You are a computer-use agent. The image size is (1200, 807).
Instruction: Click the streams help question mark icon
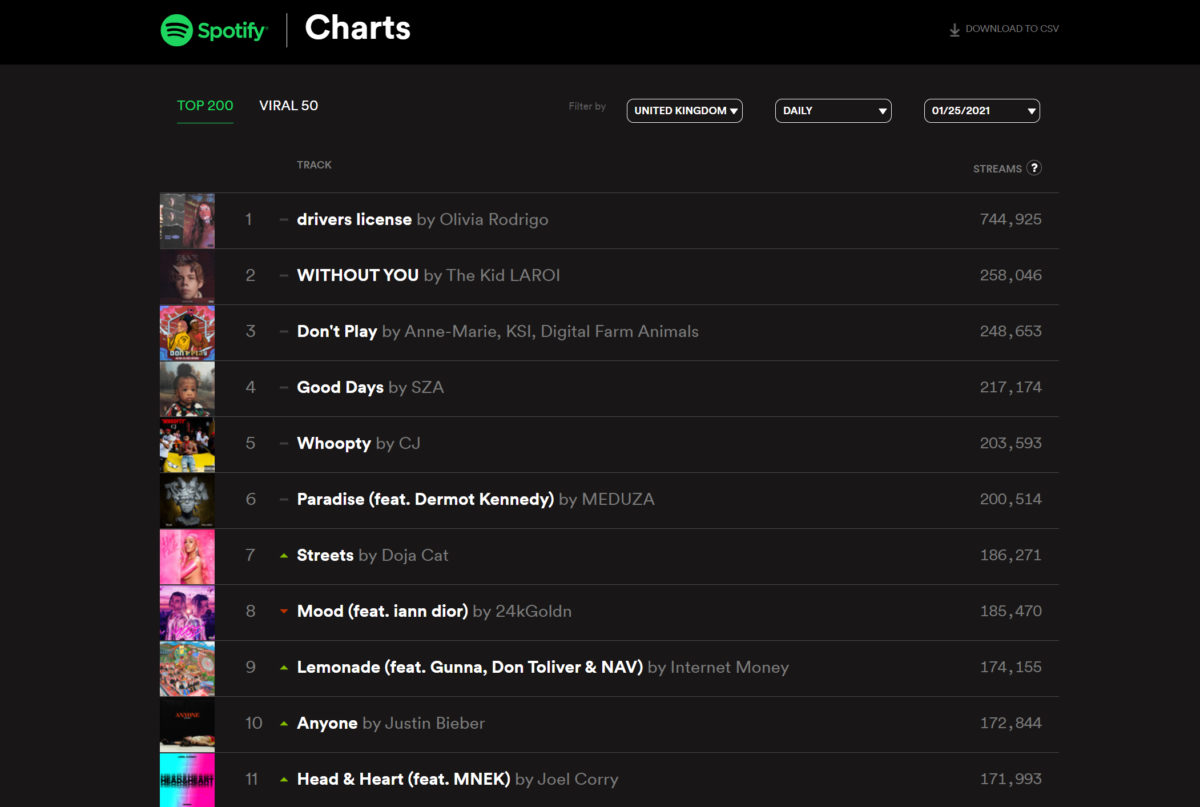pos(1034,168)
